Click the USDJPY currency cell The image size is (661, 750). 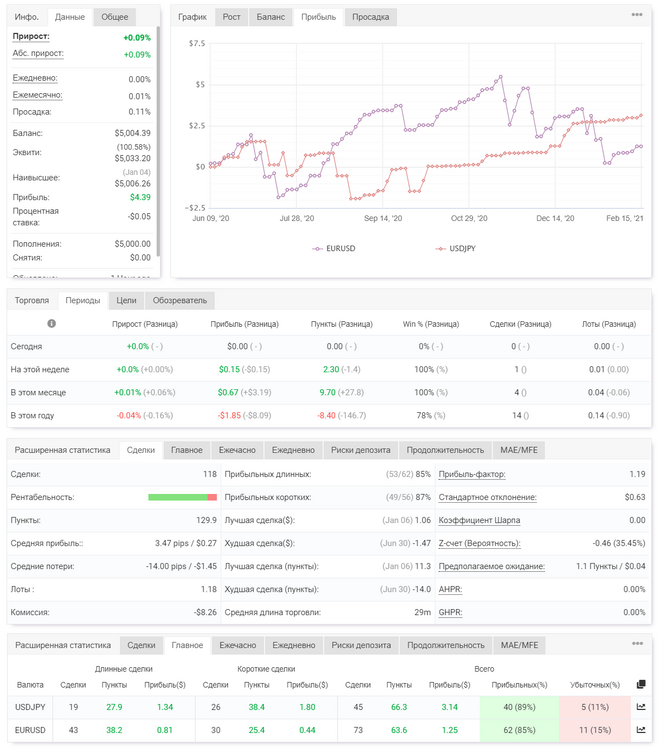click(x=30, y=707)
